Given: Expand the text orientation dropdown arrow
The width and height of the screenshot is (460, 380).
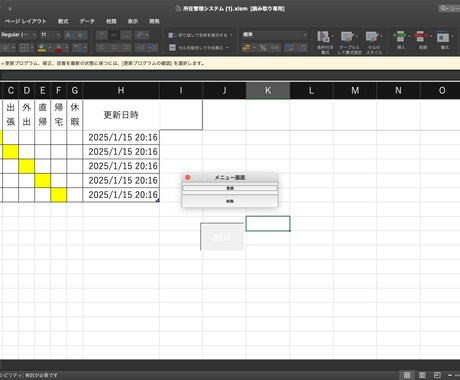Looking at the screenshot, I should coord(147,35).
